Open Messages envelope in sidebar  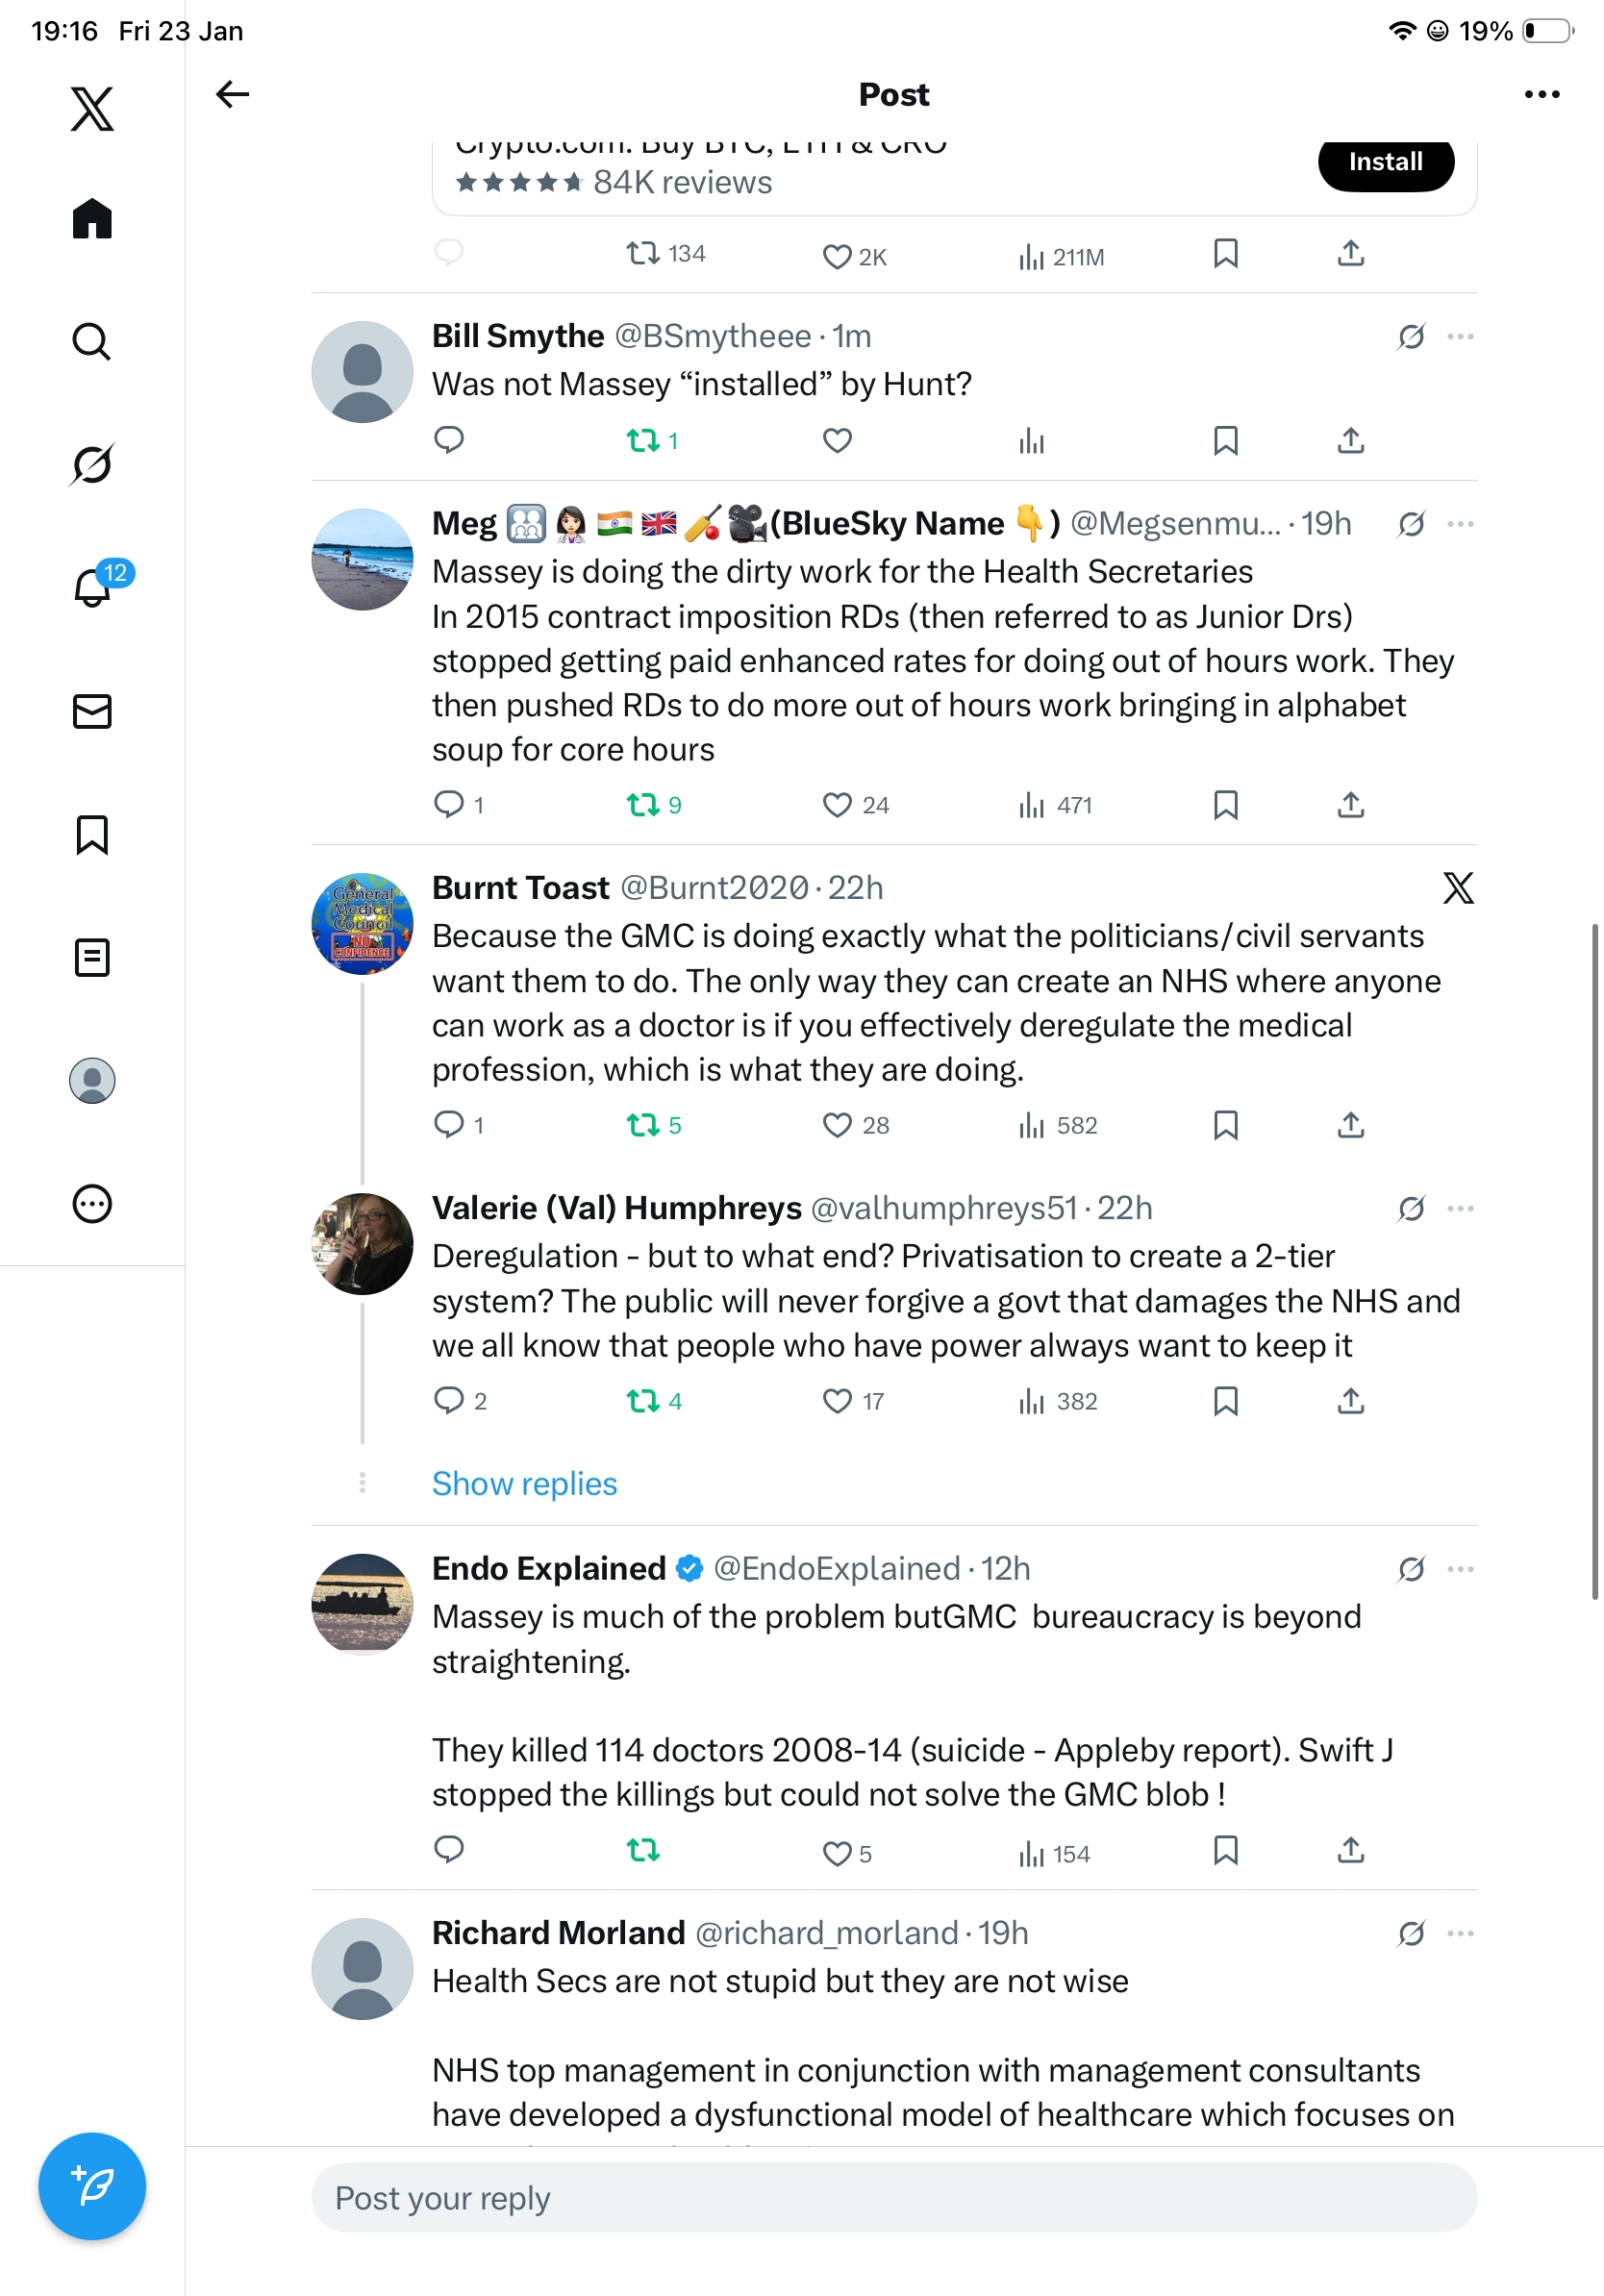pyautogui.click(x=92, y=711)
